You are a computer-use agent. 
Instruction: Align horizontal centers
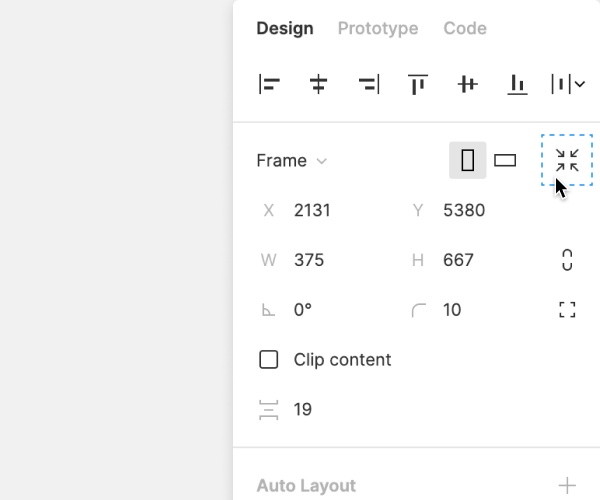(319, 85)
